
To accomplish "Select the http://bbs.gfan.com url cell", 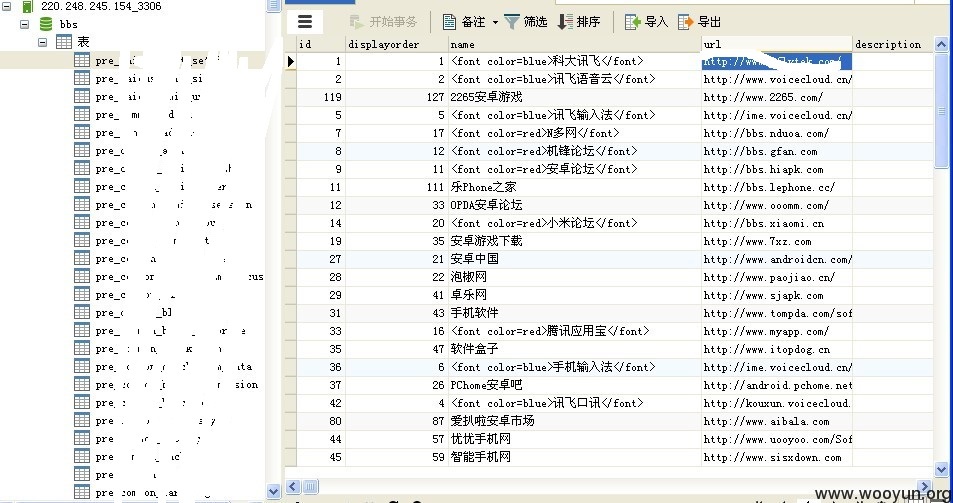I will pyautogui.click(x=777, y=151).
